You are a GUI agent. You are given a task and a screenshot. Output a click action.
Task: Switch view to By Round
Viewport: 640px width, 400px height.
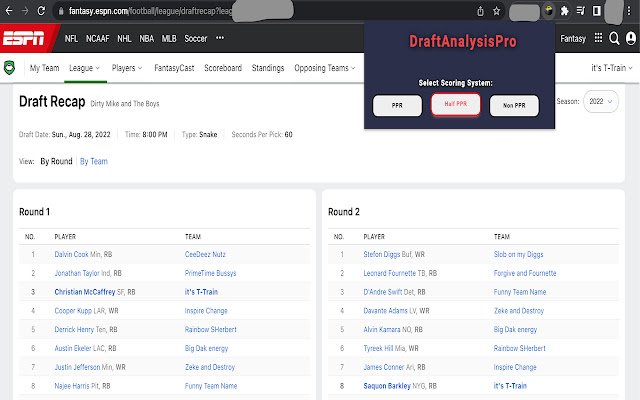pos(56,161)
